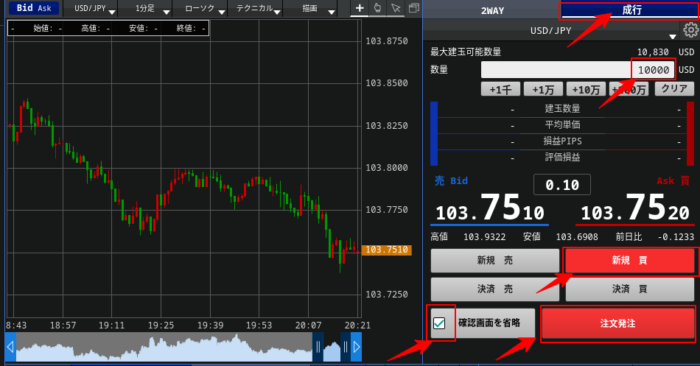Switch to the 成行 tab
The image size is (700, 366).
(x=631, y=10)
